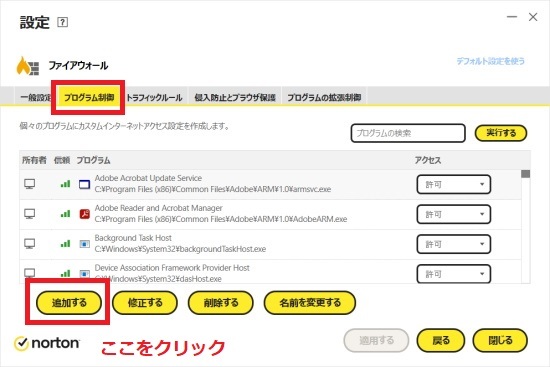550x367 pixels.
Task: Open access dropdown for Device Association Framework Provider Host
Action: tap(454, 274)
